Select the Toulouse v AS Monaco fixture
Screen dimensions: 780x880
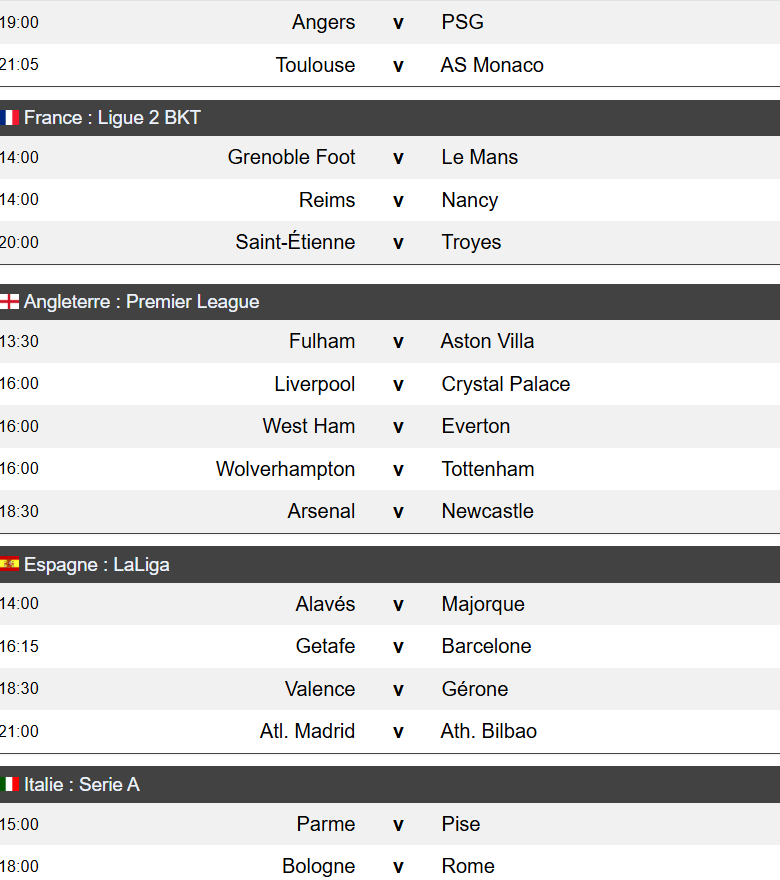coord(397,65)
